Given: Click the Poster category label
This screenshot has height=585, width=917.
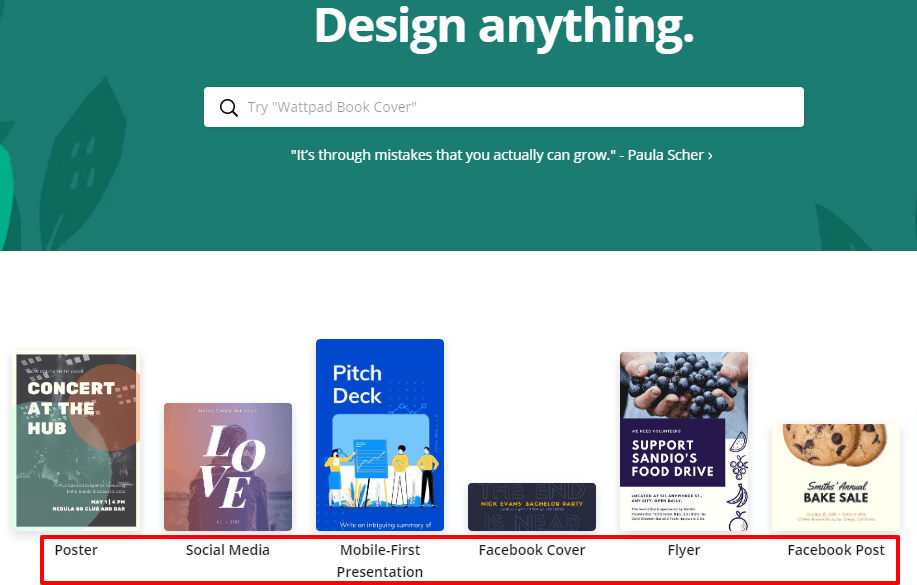Looking at the screenshot, I should pyautogui.click(x=76, y=550).
